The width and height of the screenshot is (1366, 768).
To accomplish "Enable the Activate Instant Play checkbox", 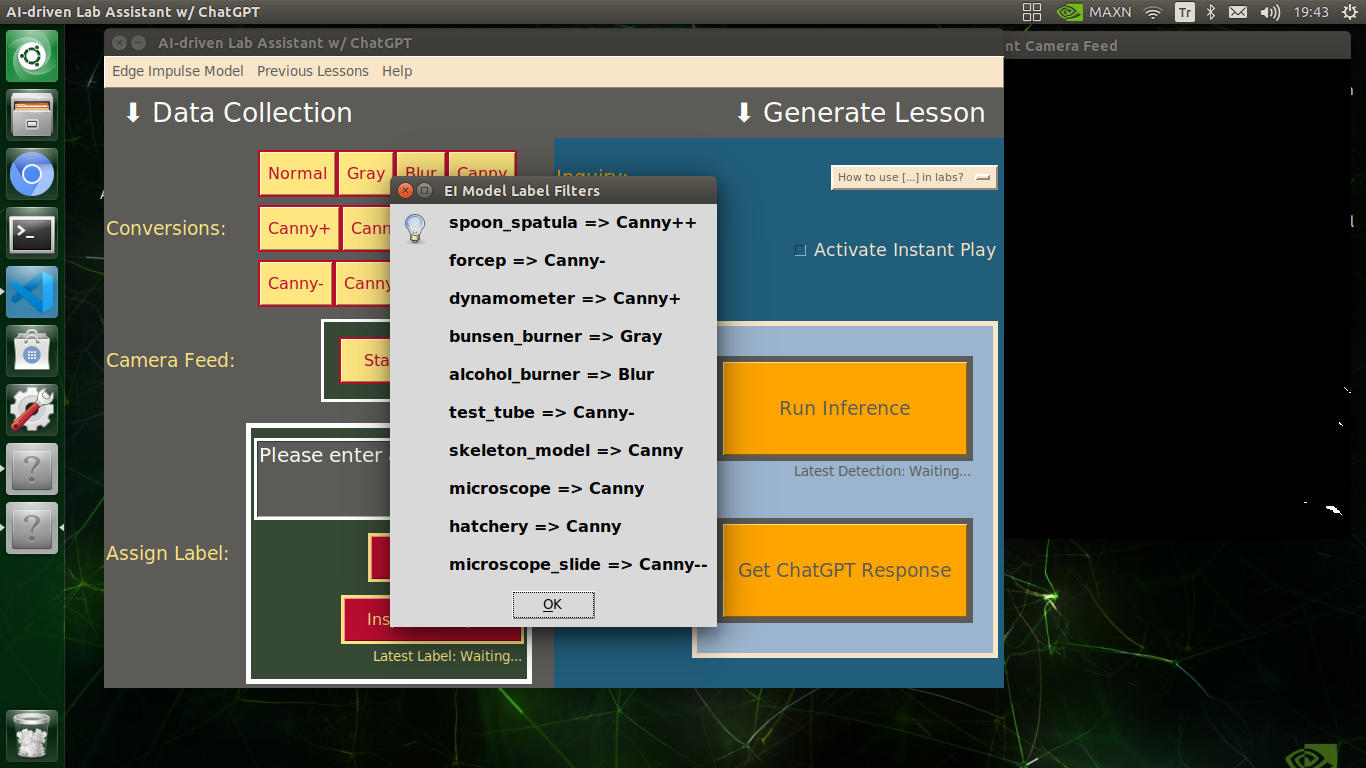I will (800, 250).
